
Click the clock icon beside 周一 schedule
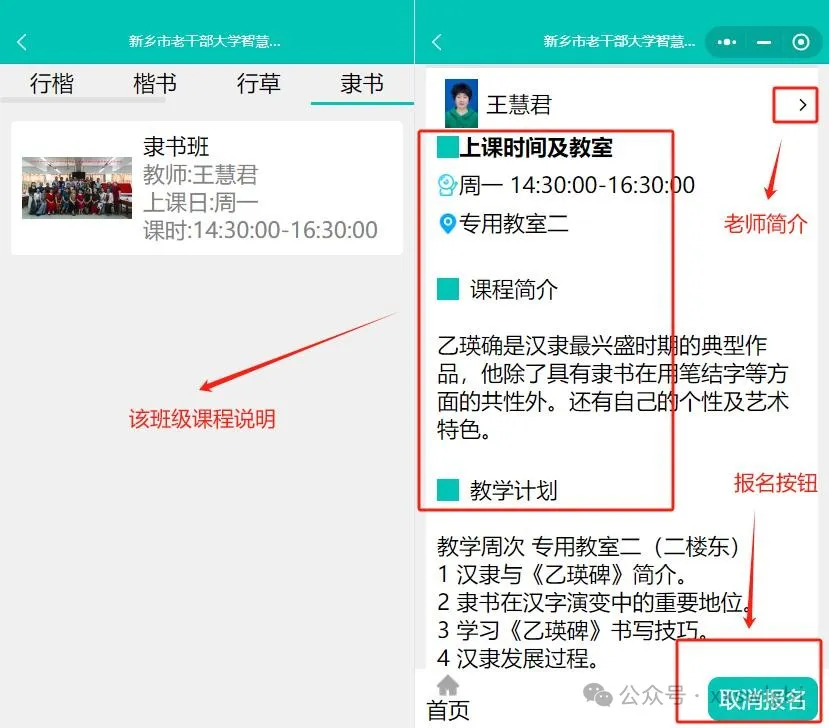[x=447, y=185]
